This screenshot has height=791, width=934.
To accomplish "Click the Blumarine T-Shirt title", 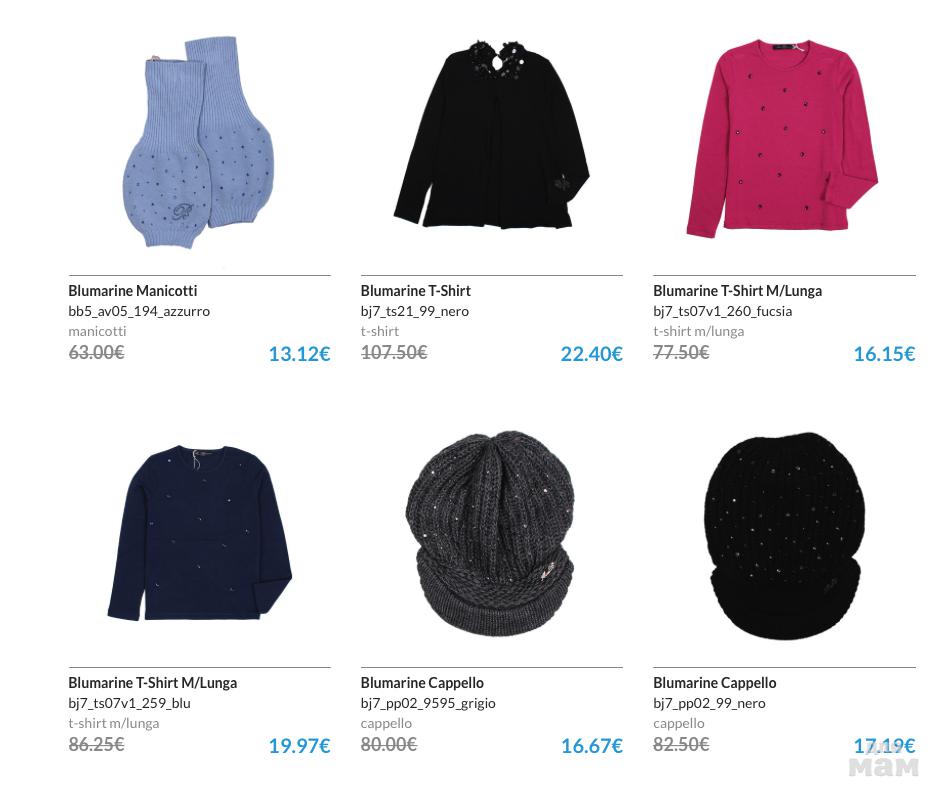I will [415, 291].
